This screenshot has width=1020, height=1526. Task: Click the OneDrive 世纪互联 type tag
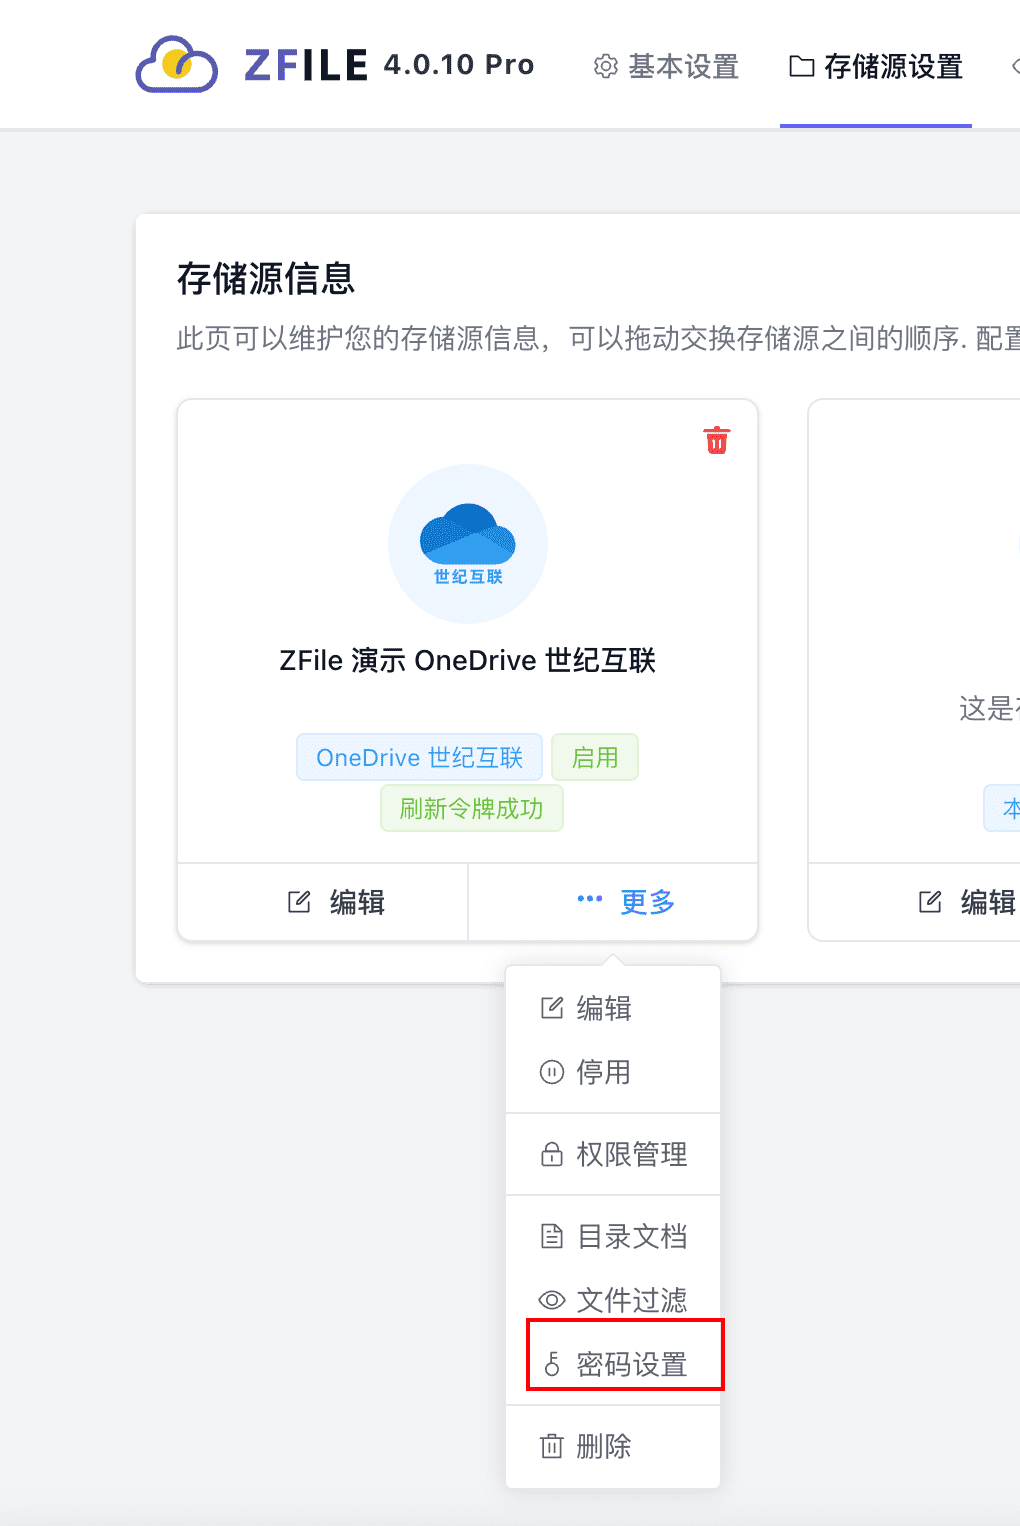[x=419, y=757]
